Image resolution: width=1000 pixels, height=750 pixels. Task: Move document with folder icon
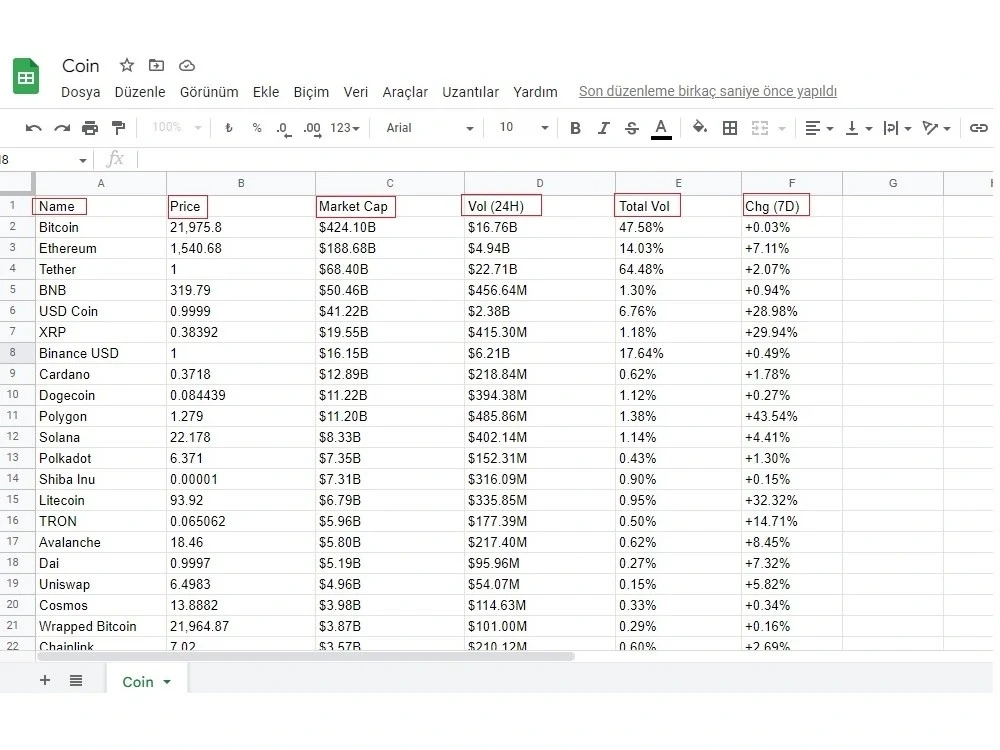[156, 65]
